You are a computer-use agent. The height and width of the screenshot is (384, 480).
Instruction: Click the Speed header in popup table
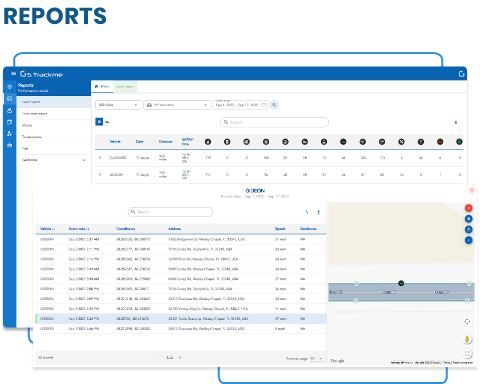click(x=280, y=229)
